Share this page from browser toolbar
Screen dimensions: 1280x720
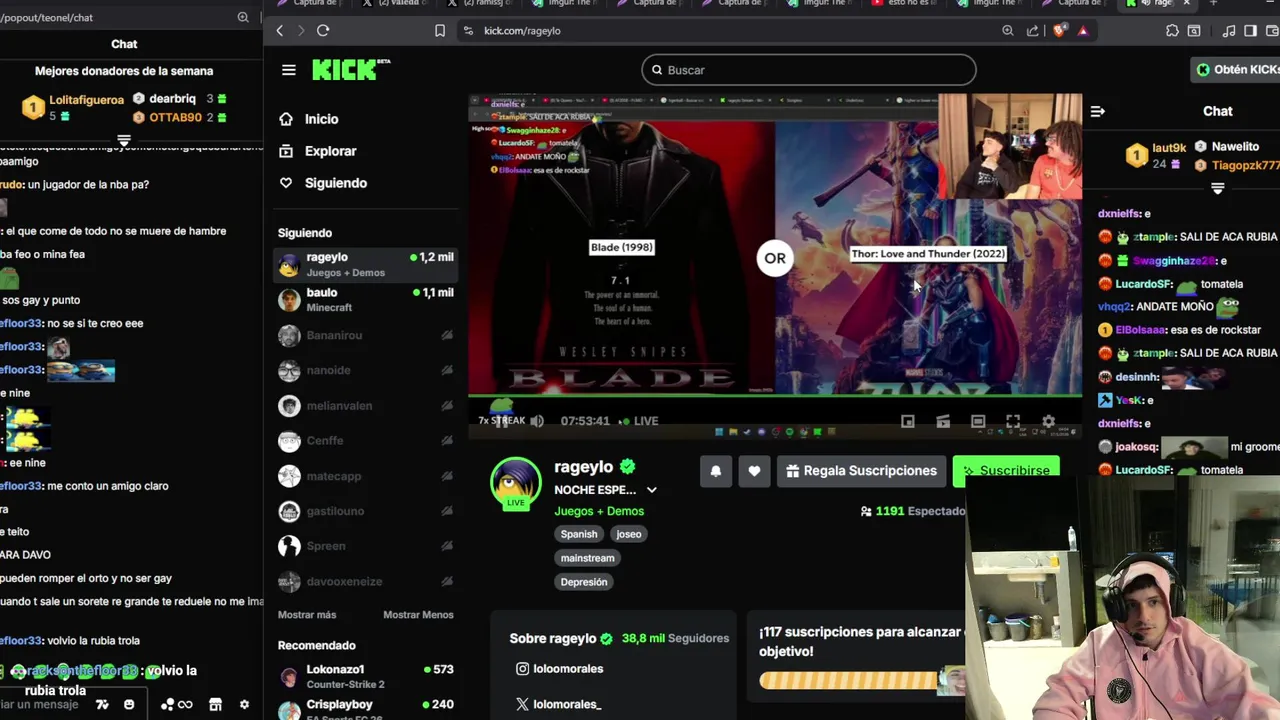point(1033,31)
